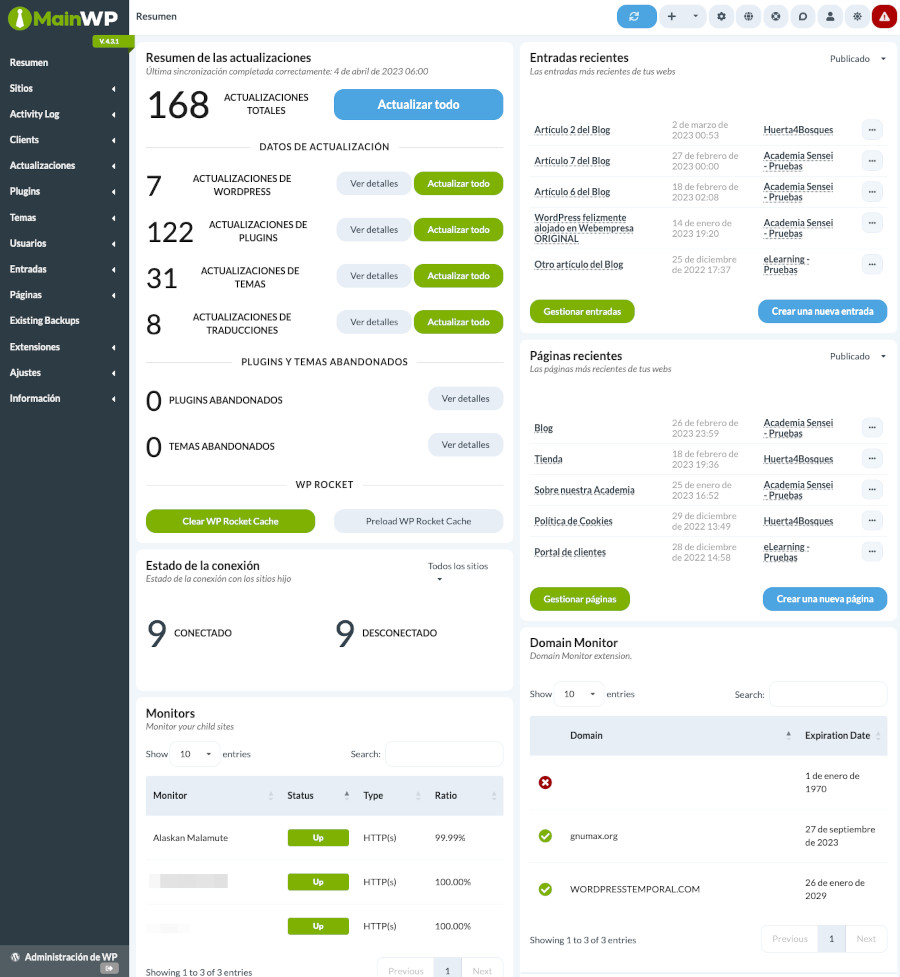
Task: Click the Administración de WP WordPress icon
Action: pos(16,957)
